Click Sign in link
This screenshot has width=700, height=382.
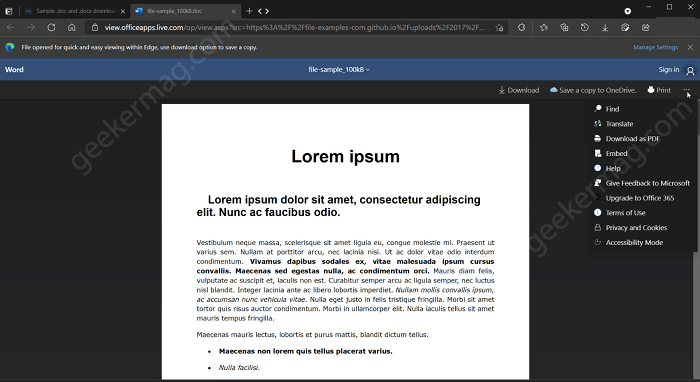point(668,70)
